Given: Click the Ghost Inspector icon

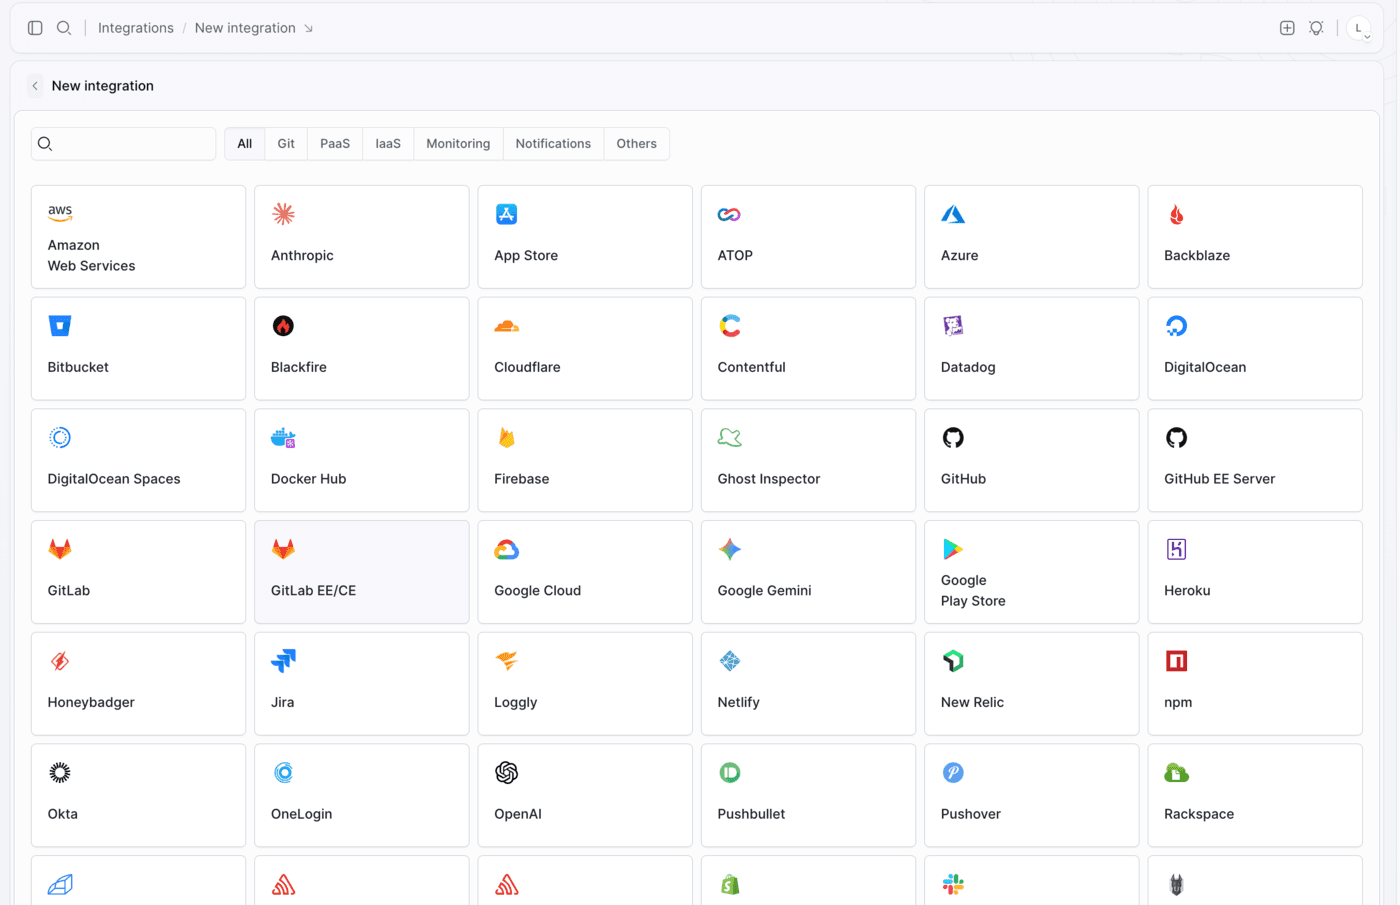Looking at the screenshot, I should point(730,438).
